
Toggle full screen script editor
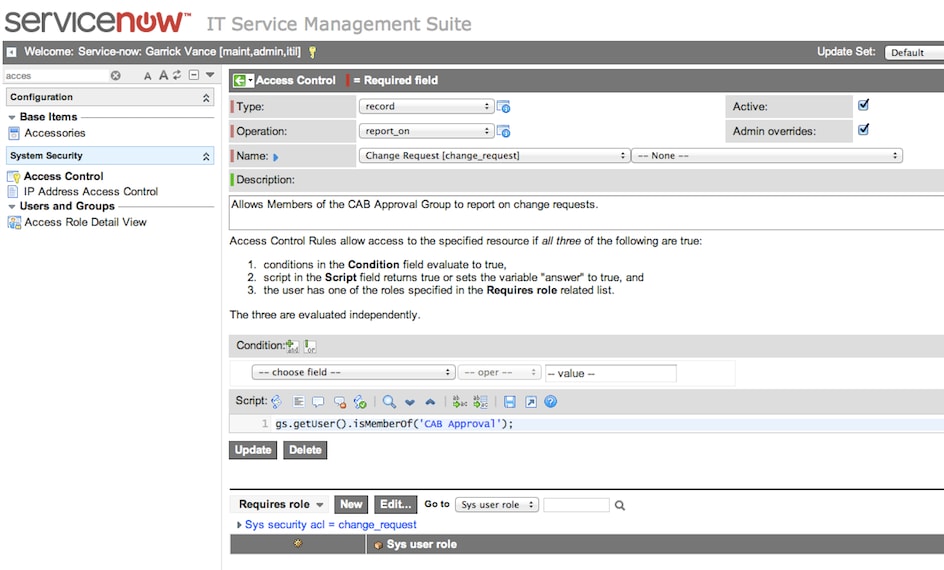pyautogui.click(x=530, y=401)
